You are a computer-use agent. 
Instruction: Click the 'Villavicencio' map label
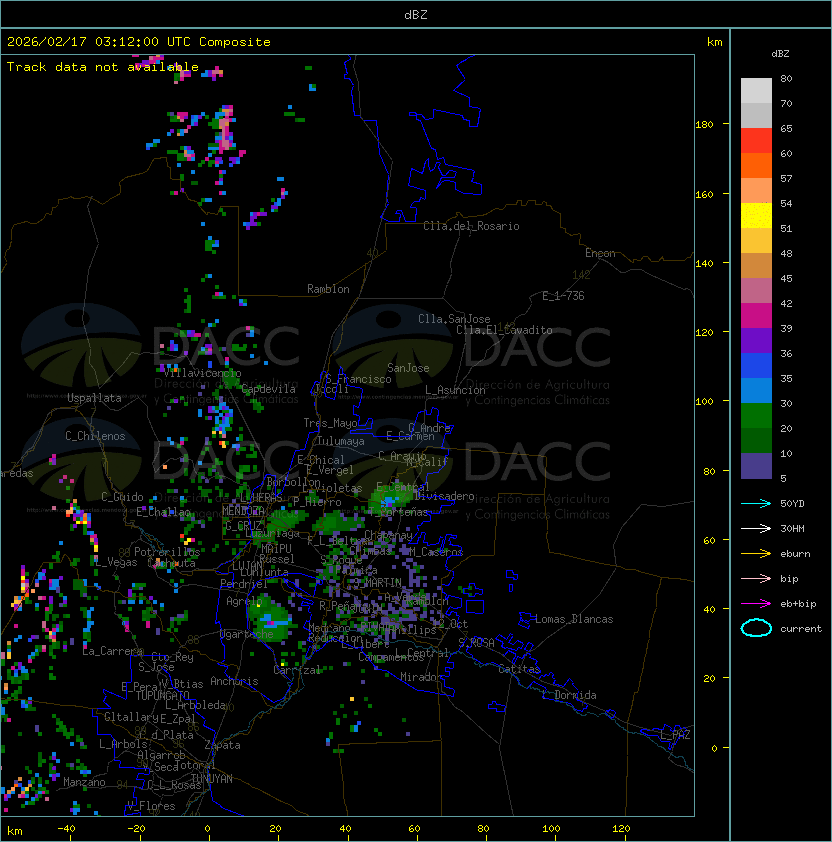click(202, 373)
